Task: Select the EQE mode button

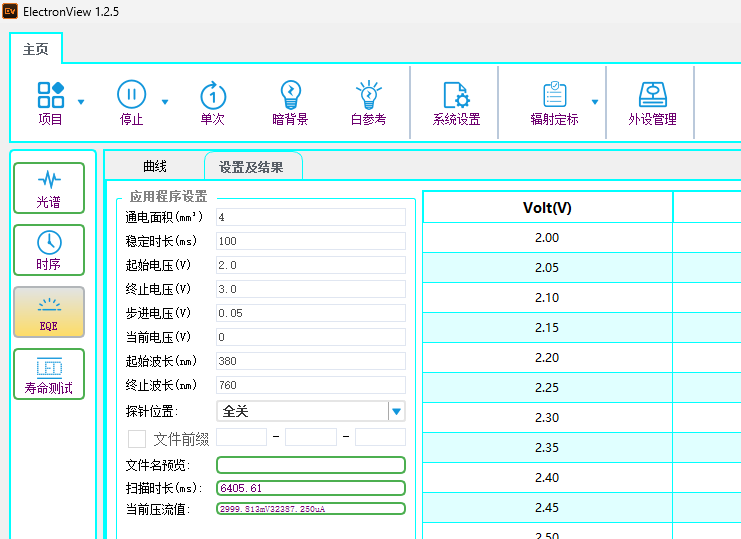Action: pyautogui.click(x=49, y=312)
